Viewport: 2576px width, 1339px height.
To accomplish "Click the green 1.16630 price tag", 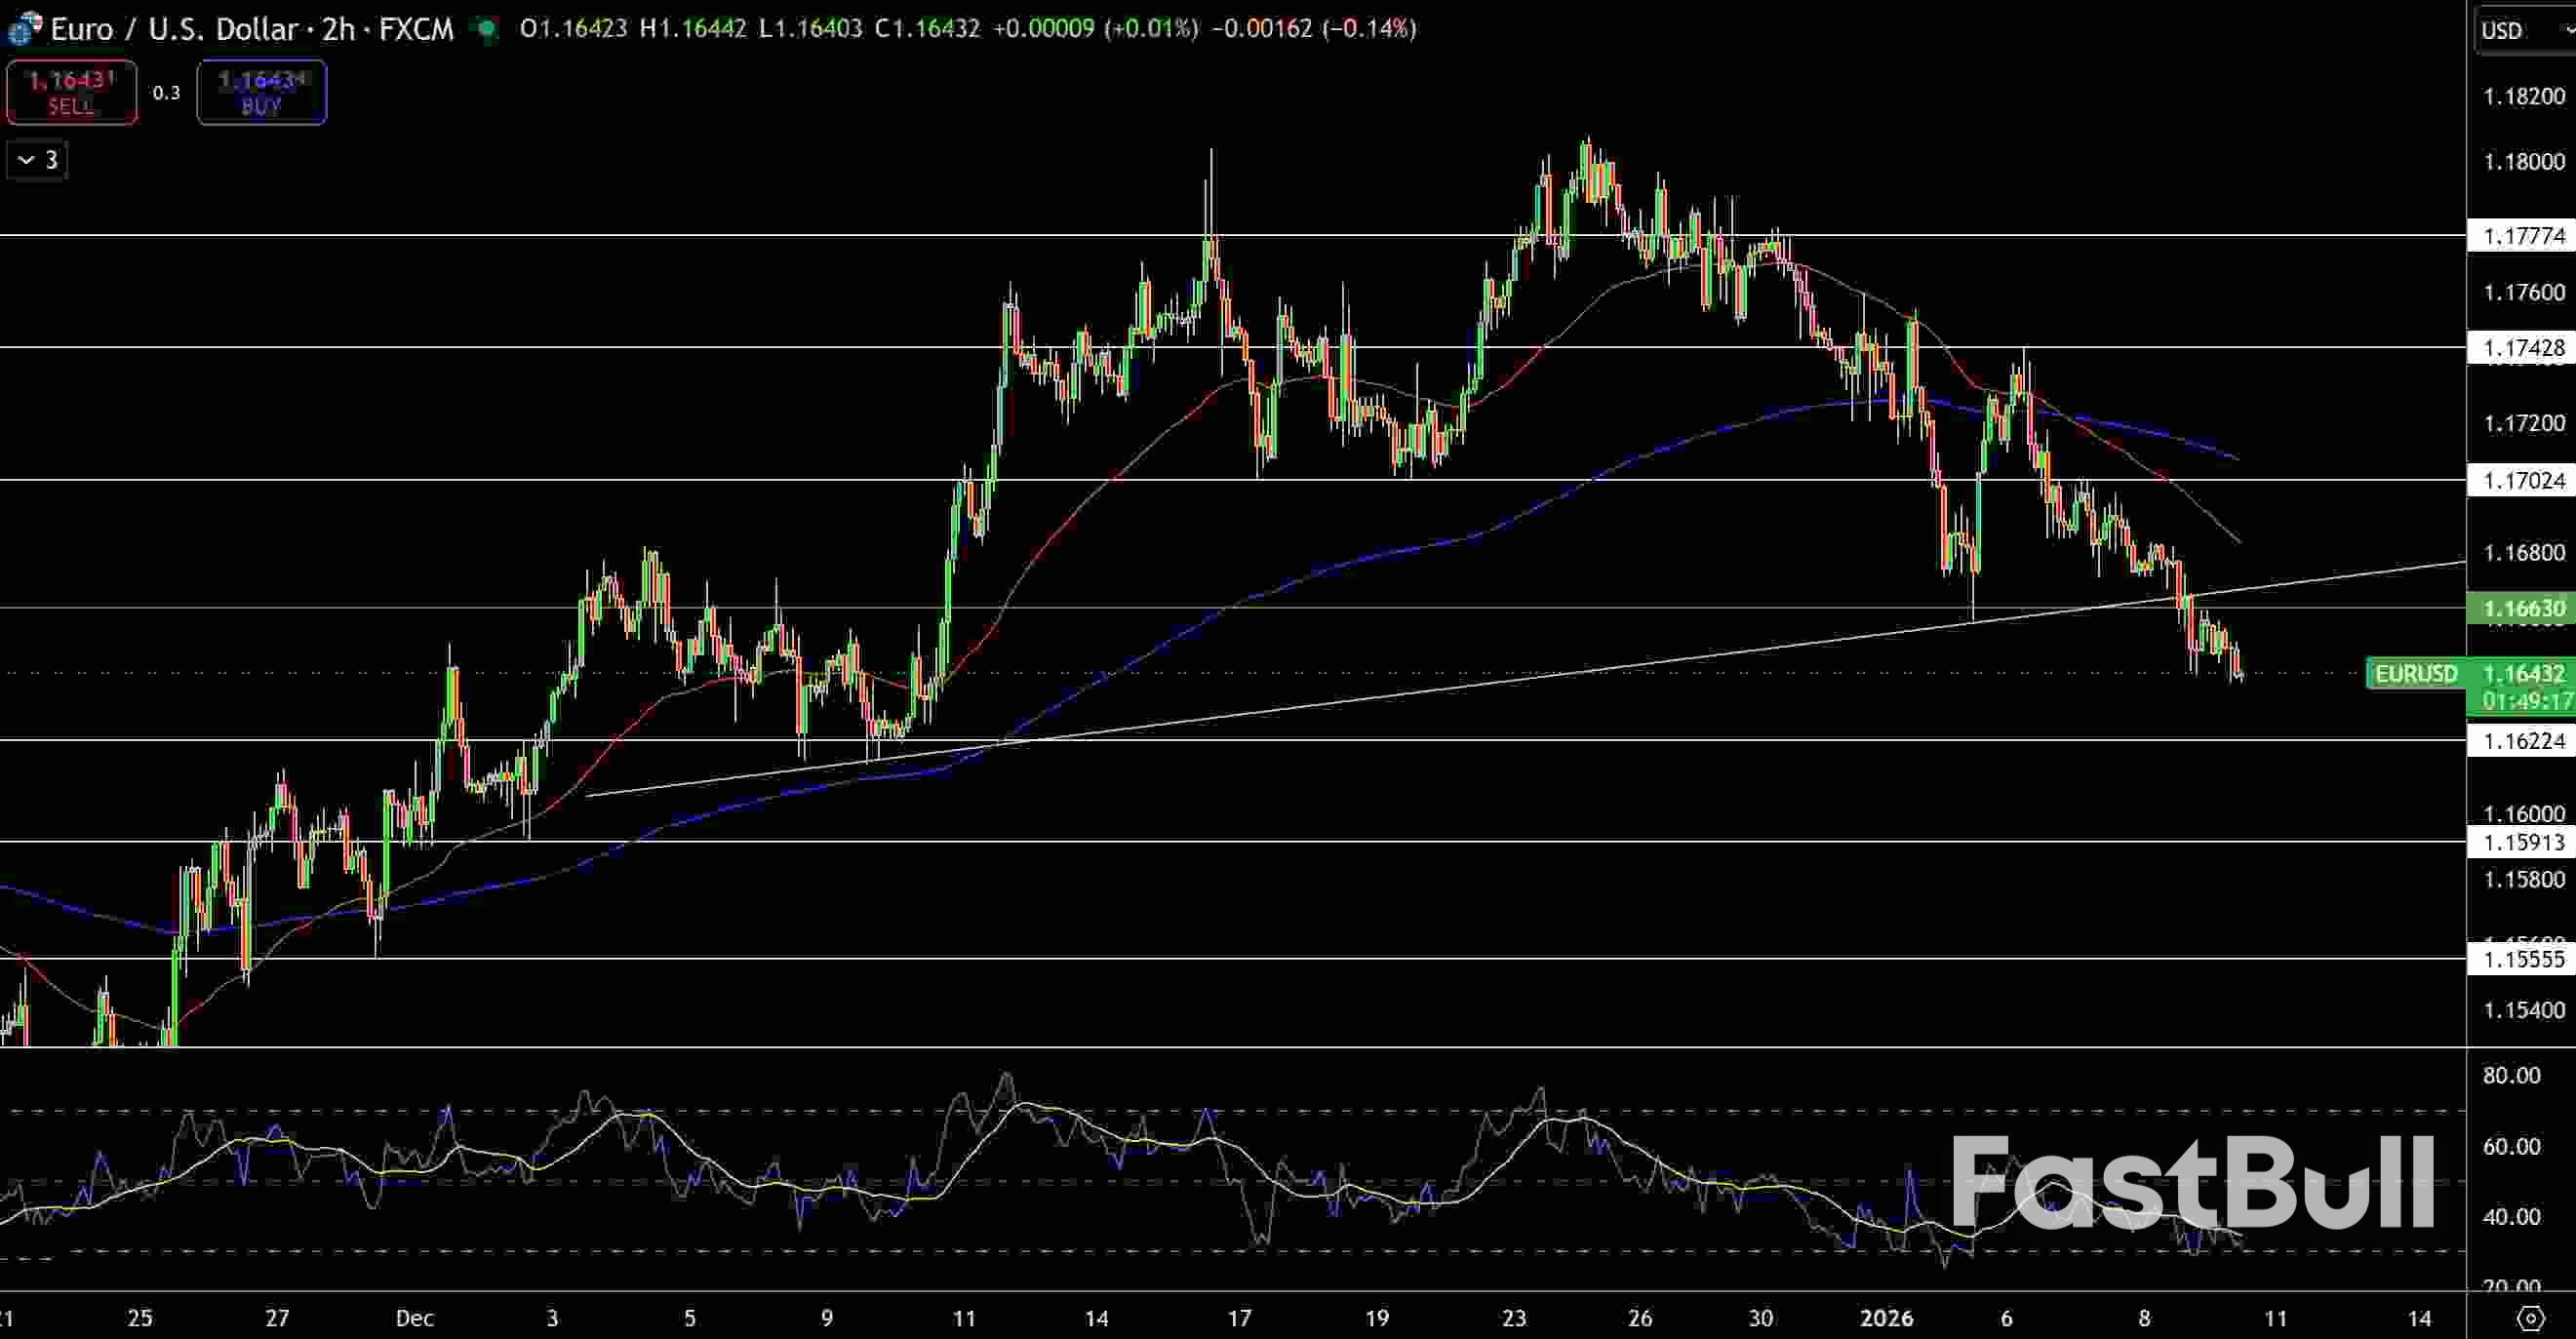I will pos(2524,608).
